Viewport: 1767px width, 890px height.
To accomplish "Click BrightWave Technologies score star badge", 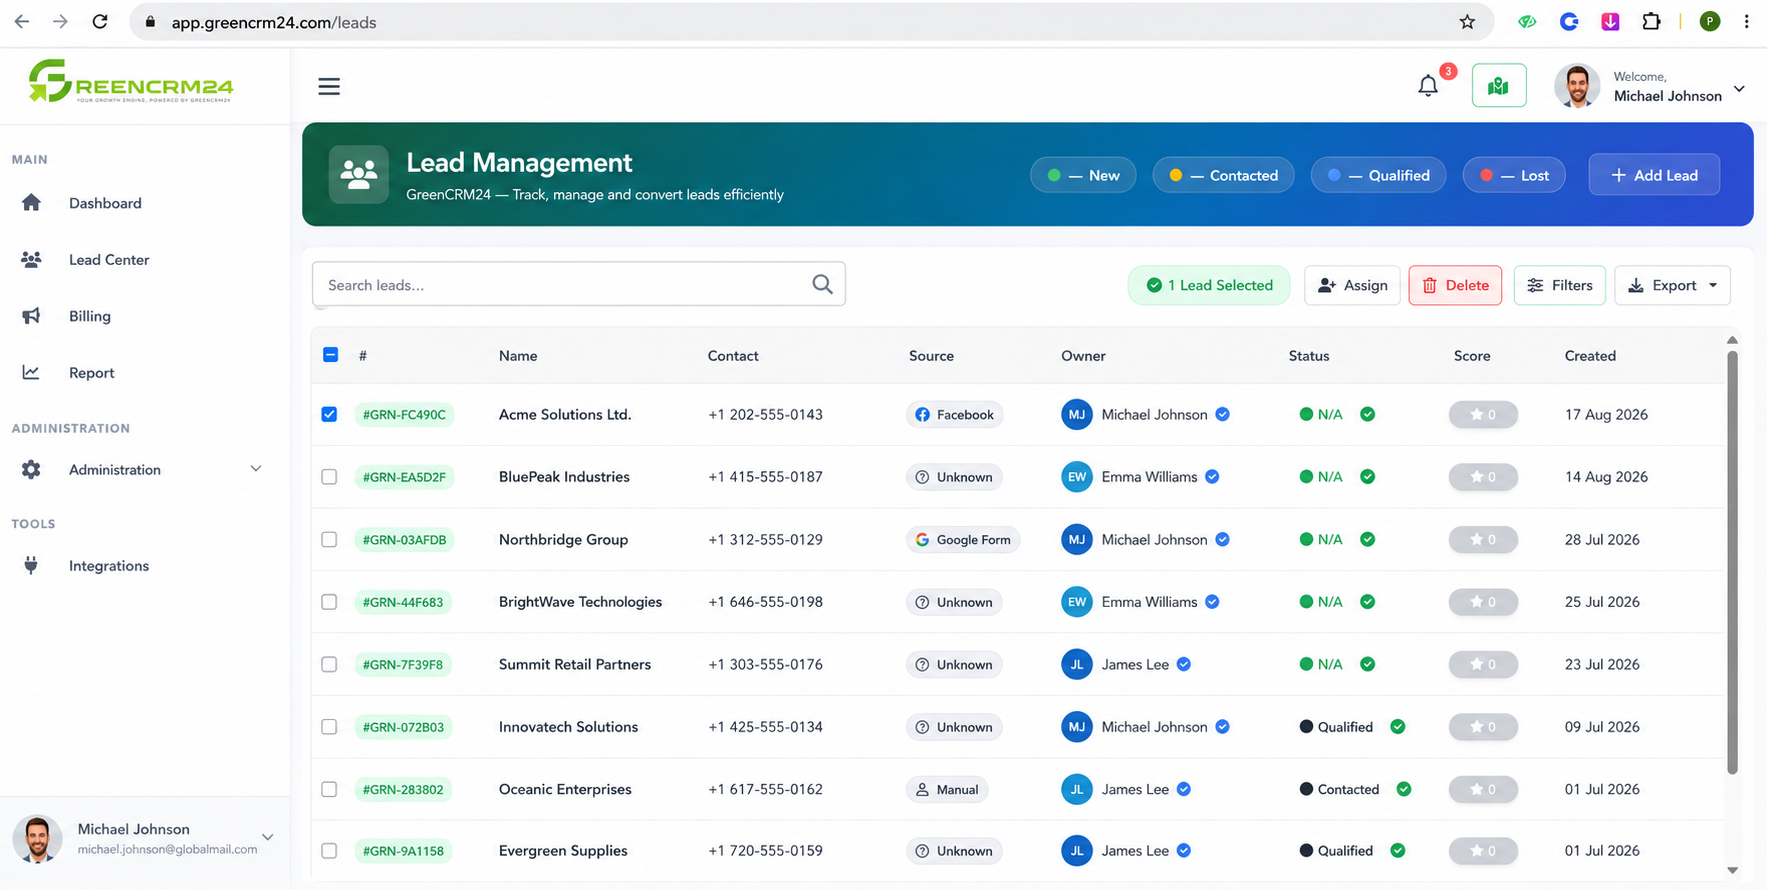I will (x=1483, y=602).
